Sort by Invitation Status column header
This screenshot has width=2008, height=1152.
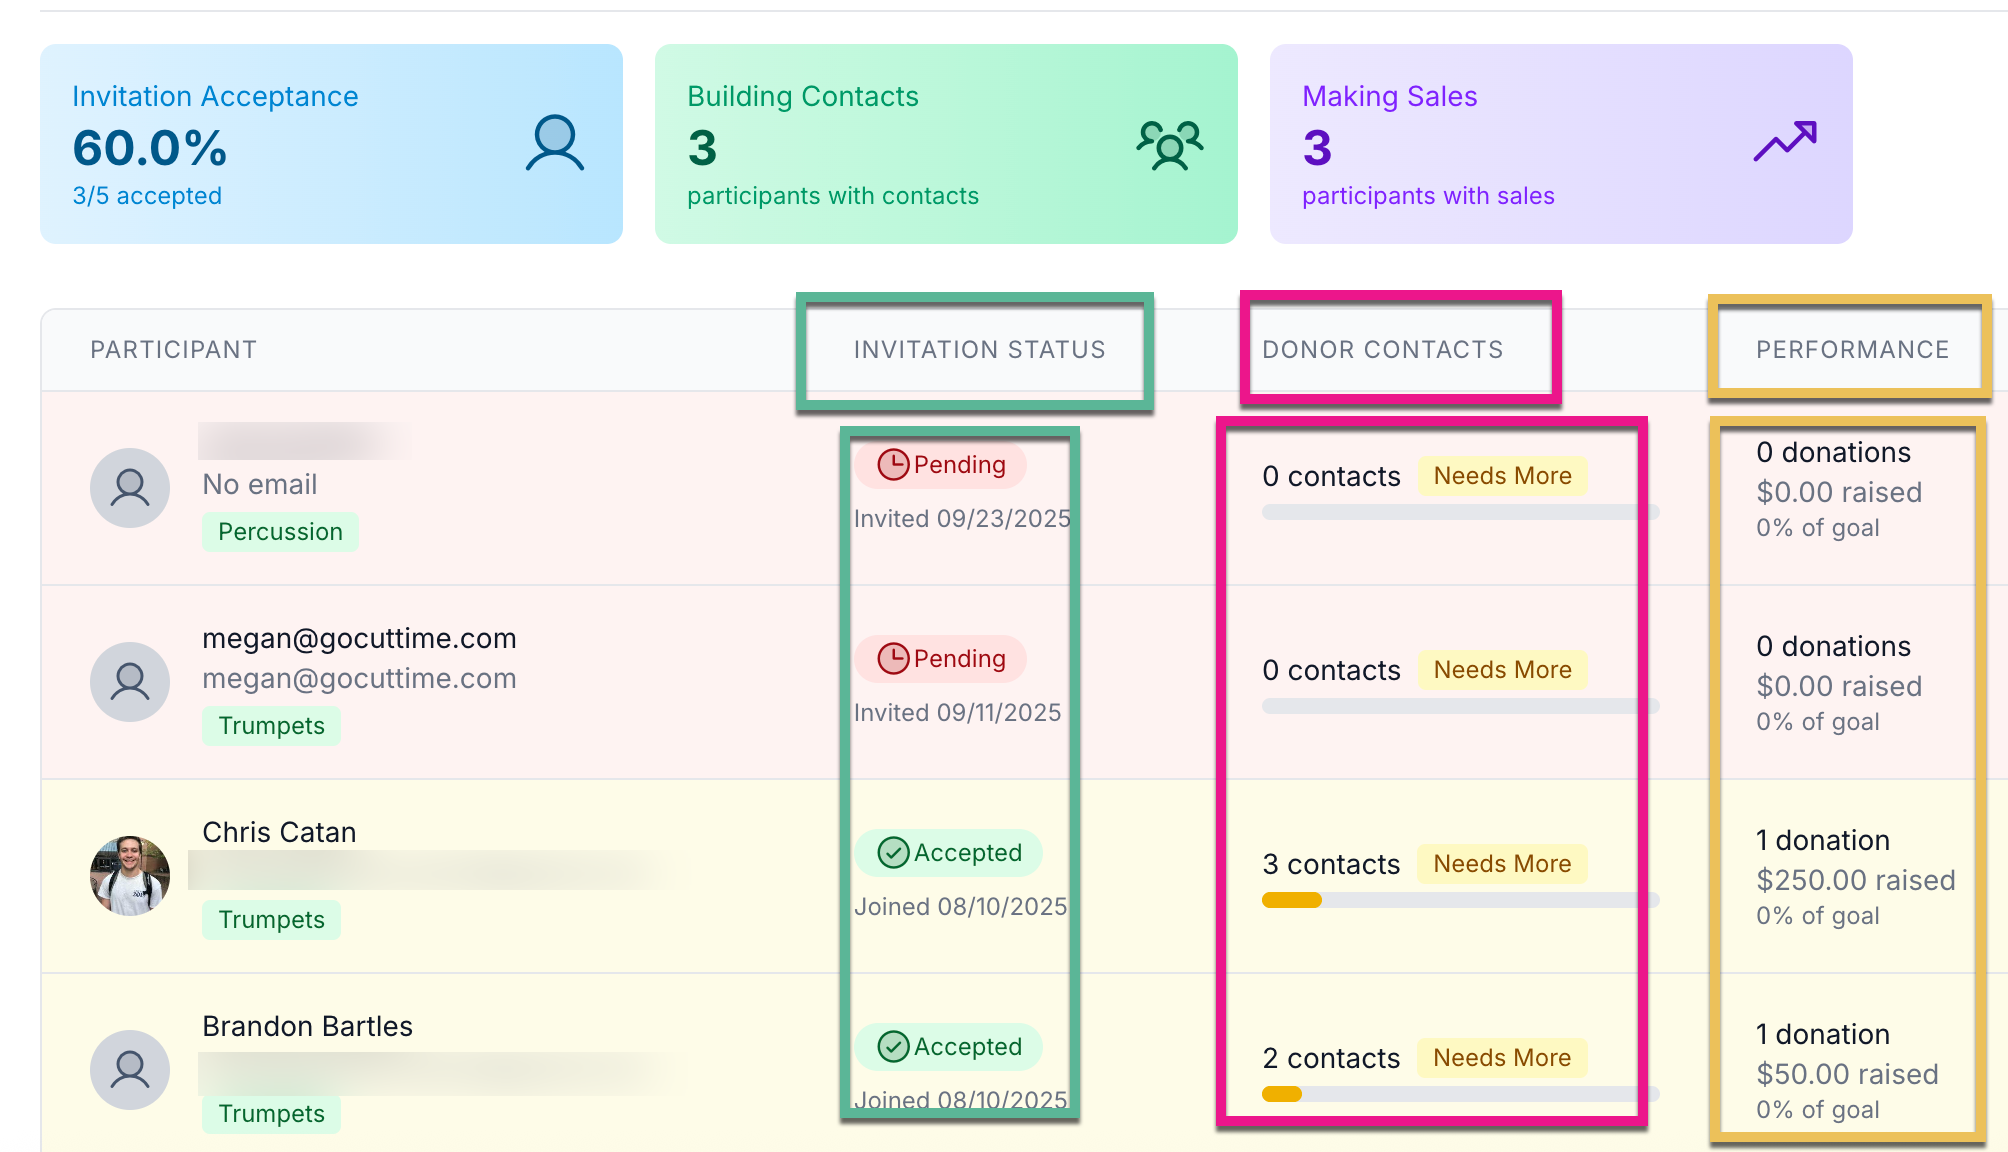[x=979, y=350]
